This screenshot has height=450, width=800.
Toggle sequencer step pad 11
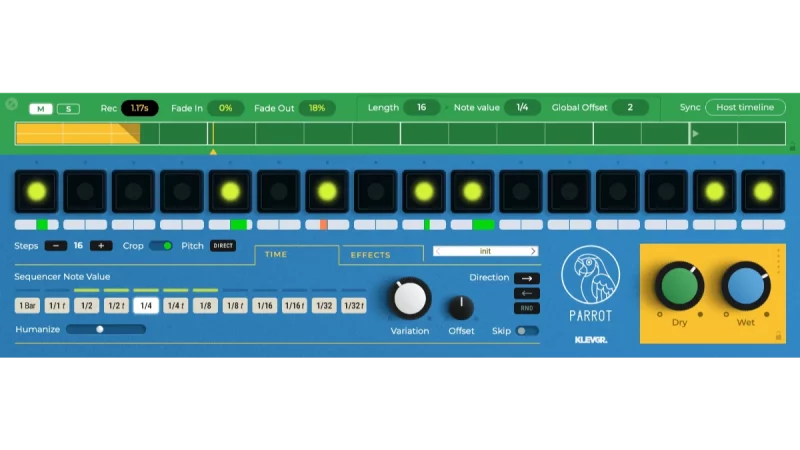pyautogui.click(x=521, y=192)
